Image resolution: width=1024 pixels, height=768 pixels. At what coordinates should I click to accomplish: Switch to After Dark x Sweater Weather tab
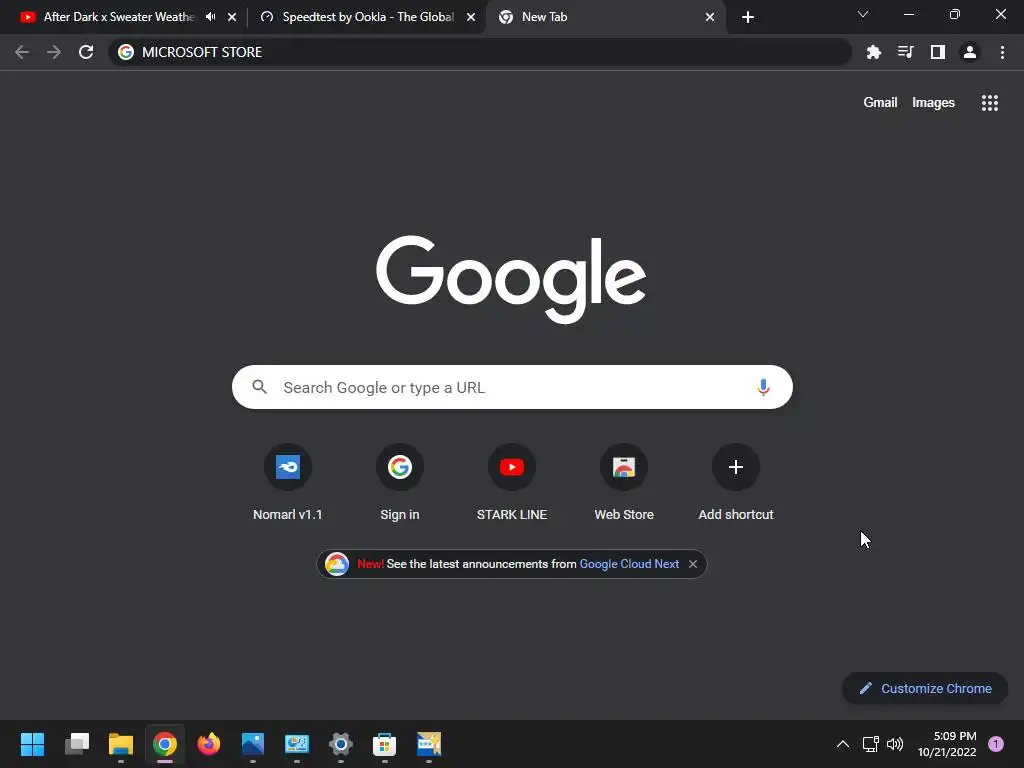pyautogui.click(x=120, y=17)
